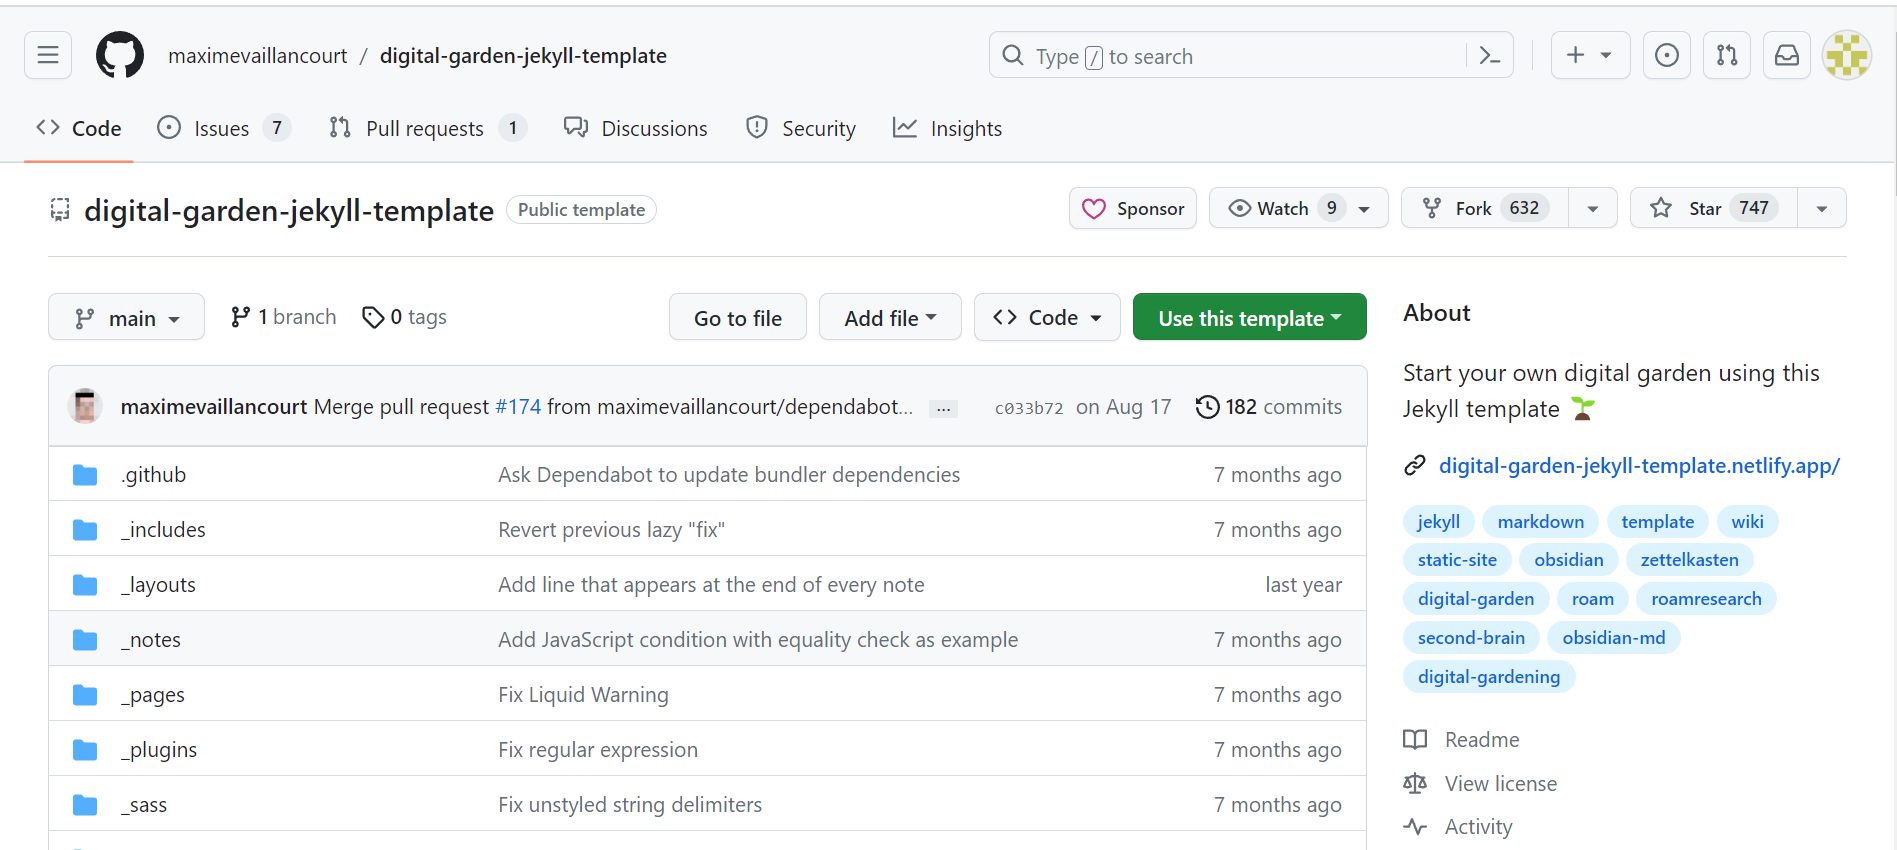The height and width of the screenshot is (850, 1897).
Task: Open the digital-gardening topic tag
Action: pos(1489,677)
